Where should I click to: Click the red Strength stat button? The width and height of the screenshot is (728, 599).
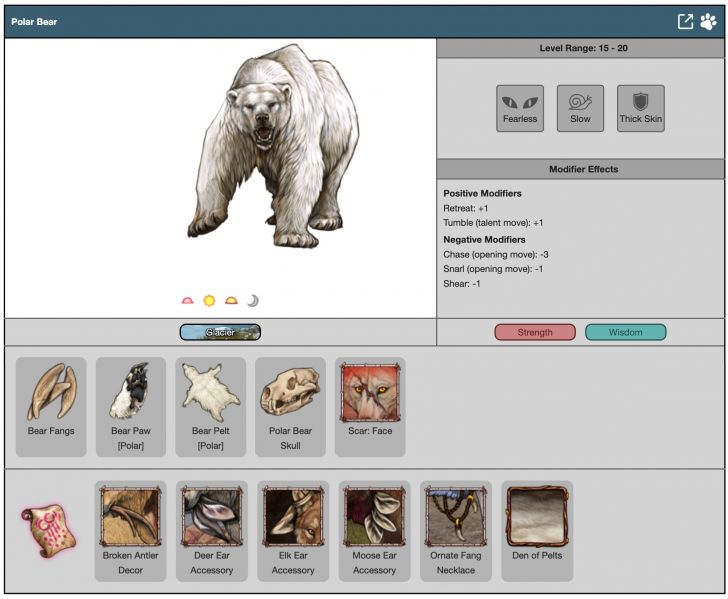pyautogui.click(x=535, y=332)
